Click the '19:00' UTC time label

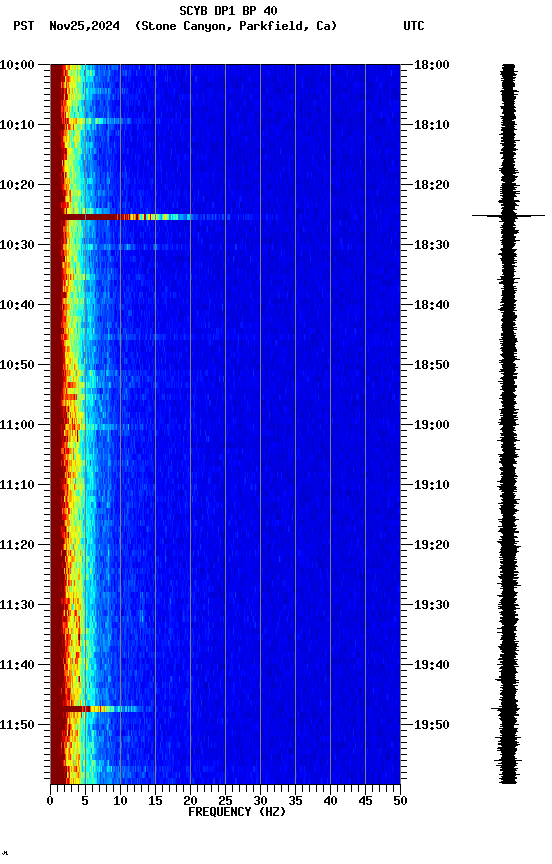tap(432, 425)
